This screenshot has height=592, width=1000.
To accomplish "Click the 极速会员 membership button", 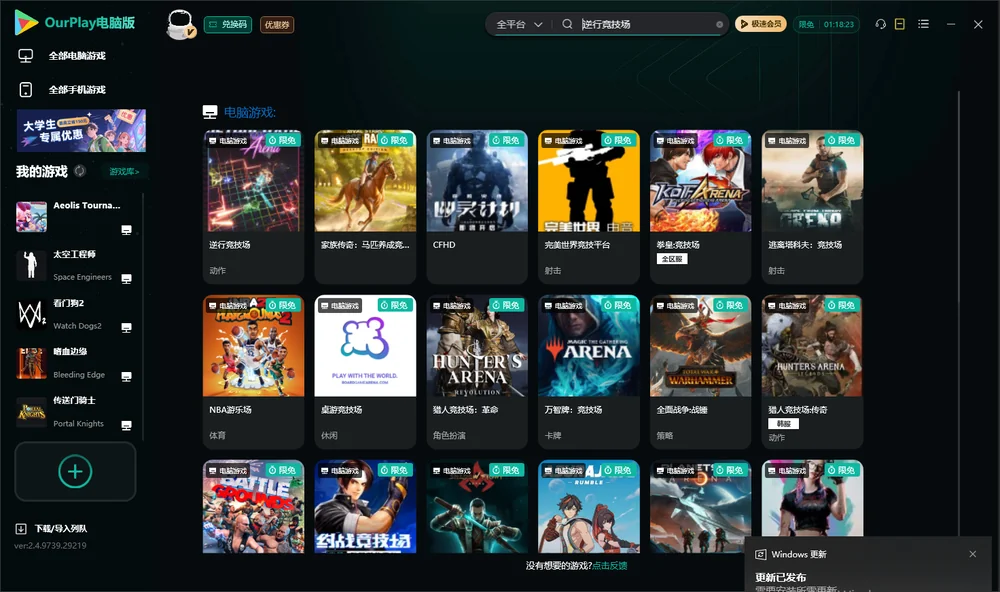I will [761, 24].
